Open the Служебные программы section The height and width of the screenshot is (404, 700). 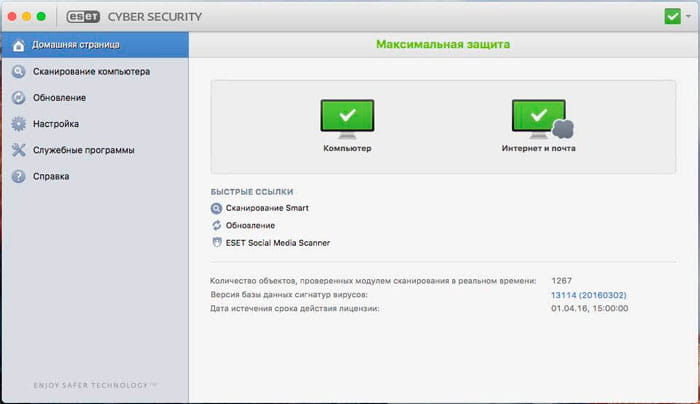pyautogui.click(x=95, y=150)
